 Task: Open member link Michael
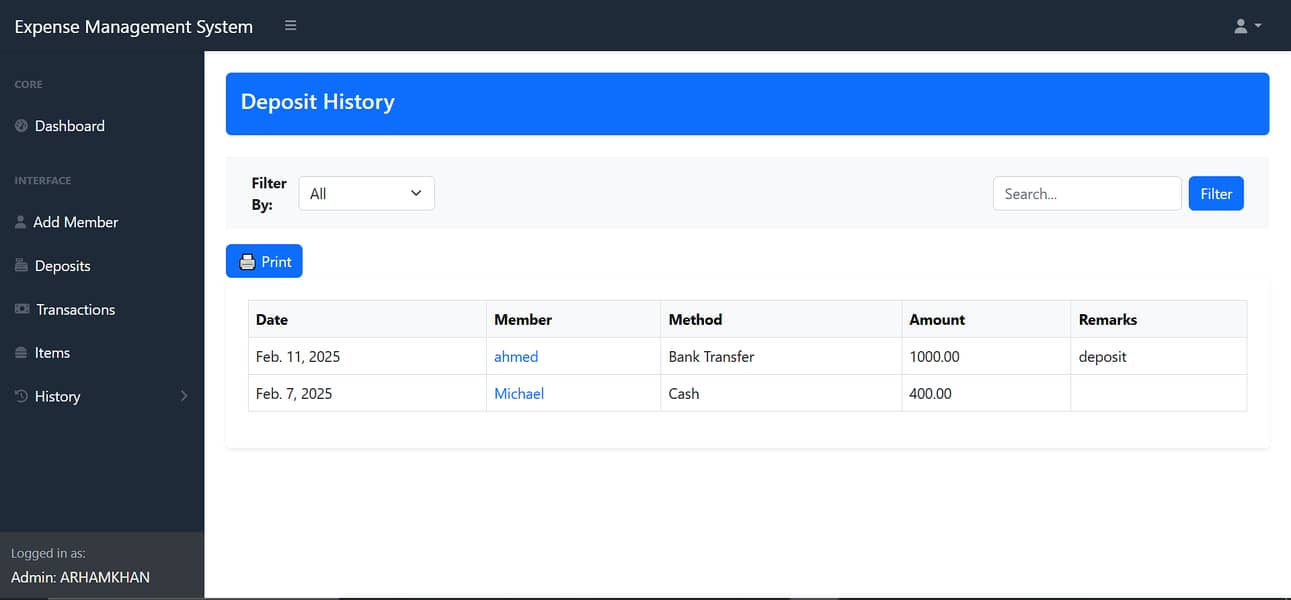519,394
